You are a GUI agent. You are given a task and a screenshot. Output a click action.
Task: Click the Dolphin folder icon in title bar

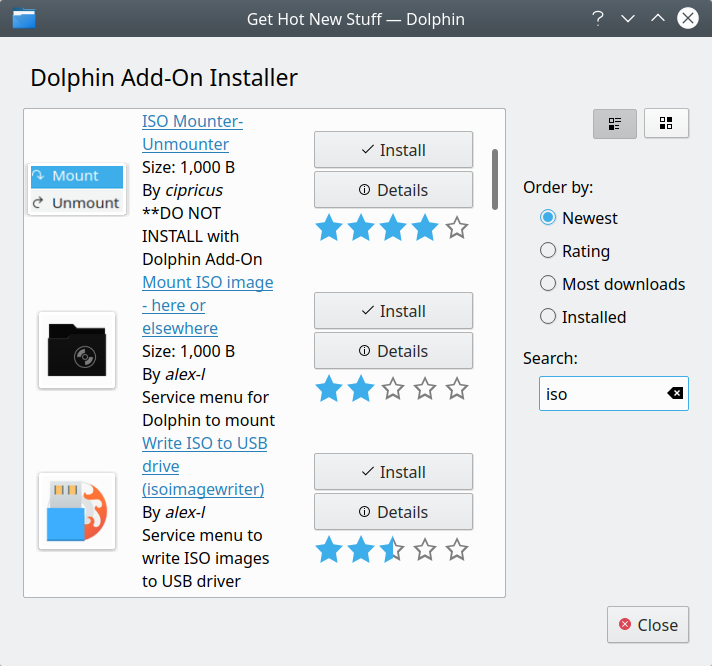pos(24,18)
